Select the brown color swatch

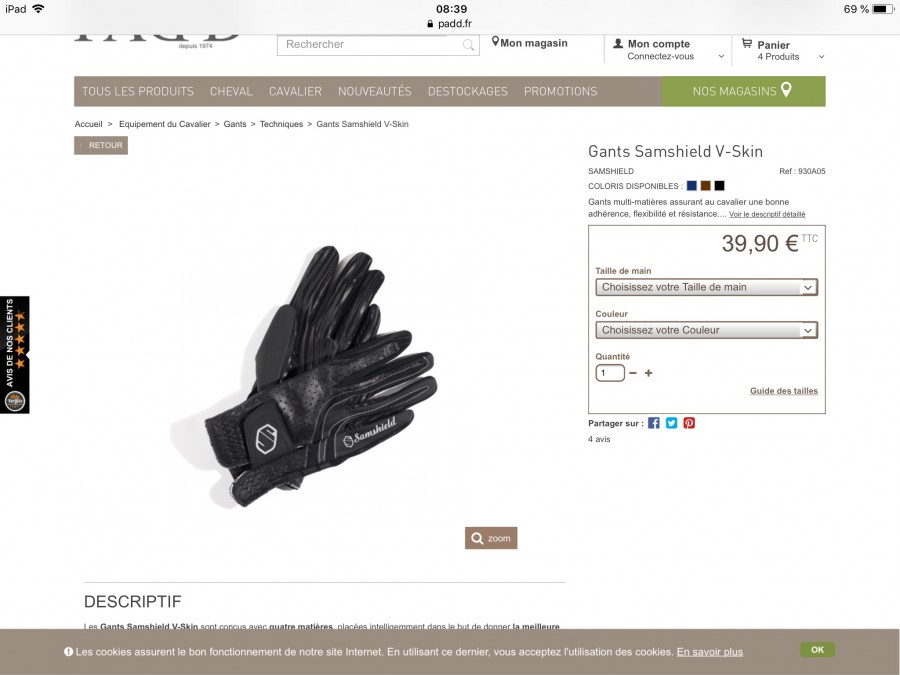pyautogui.click(x=705, y=185)
